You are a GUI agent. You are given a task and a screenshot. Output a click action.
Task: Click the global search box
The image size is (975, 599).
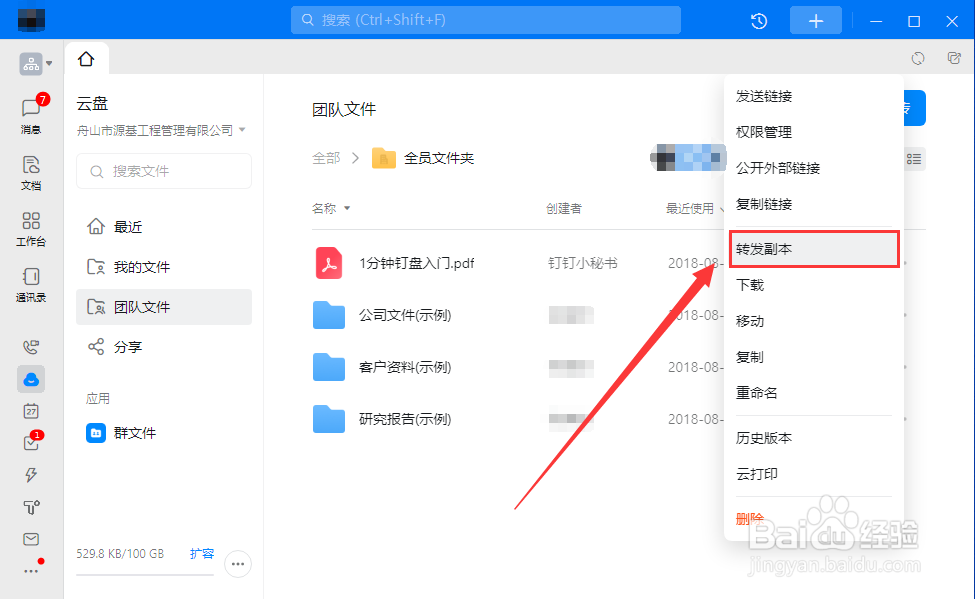[x=486, y=20]
